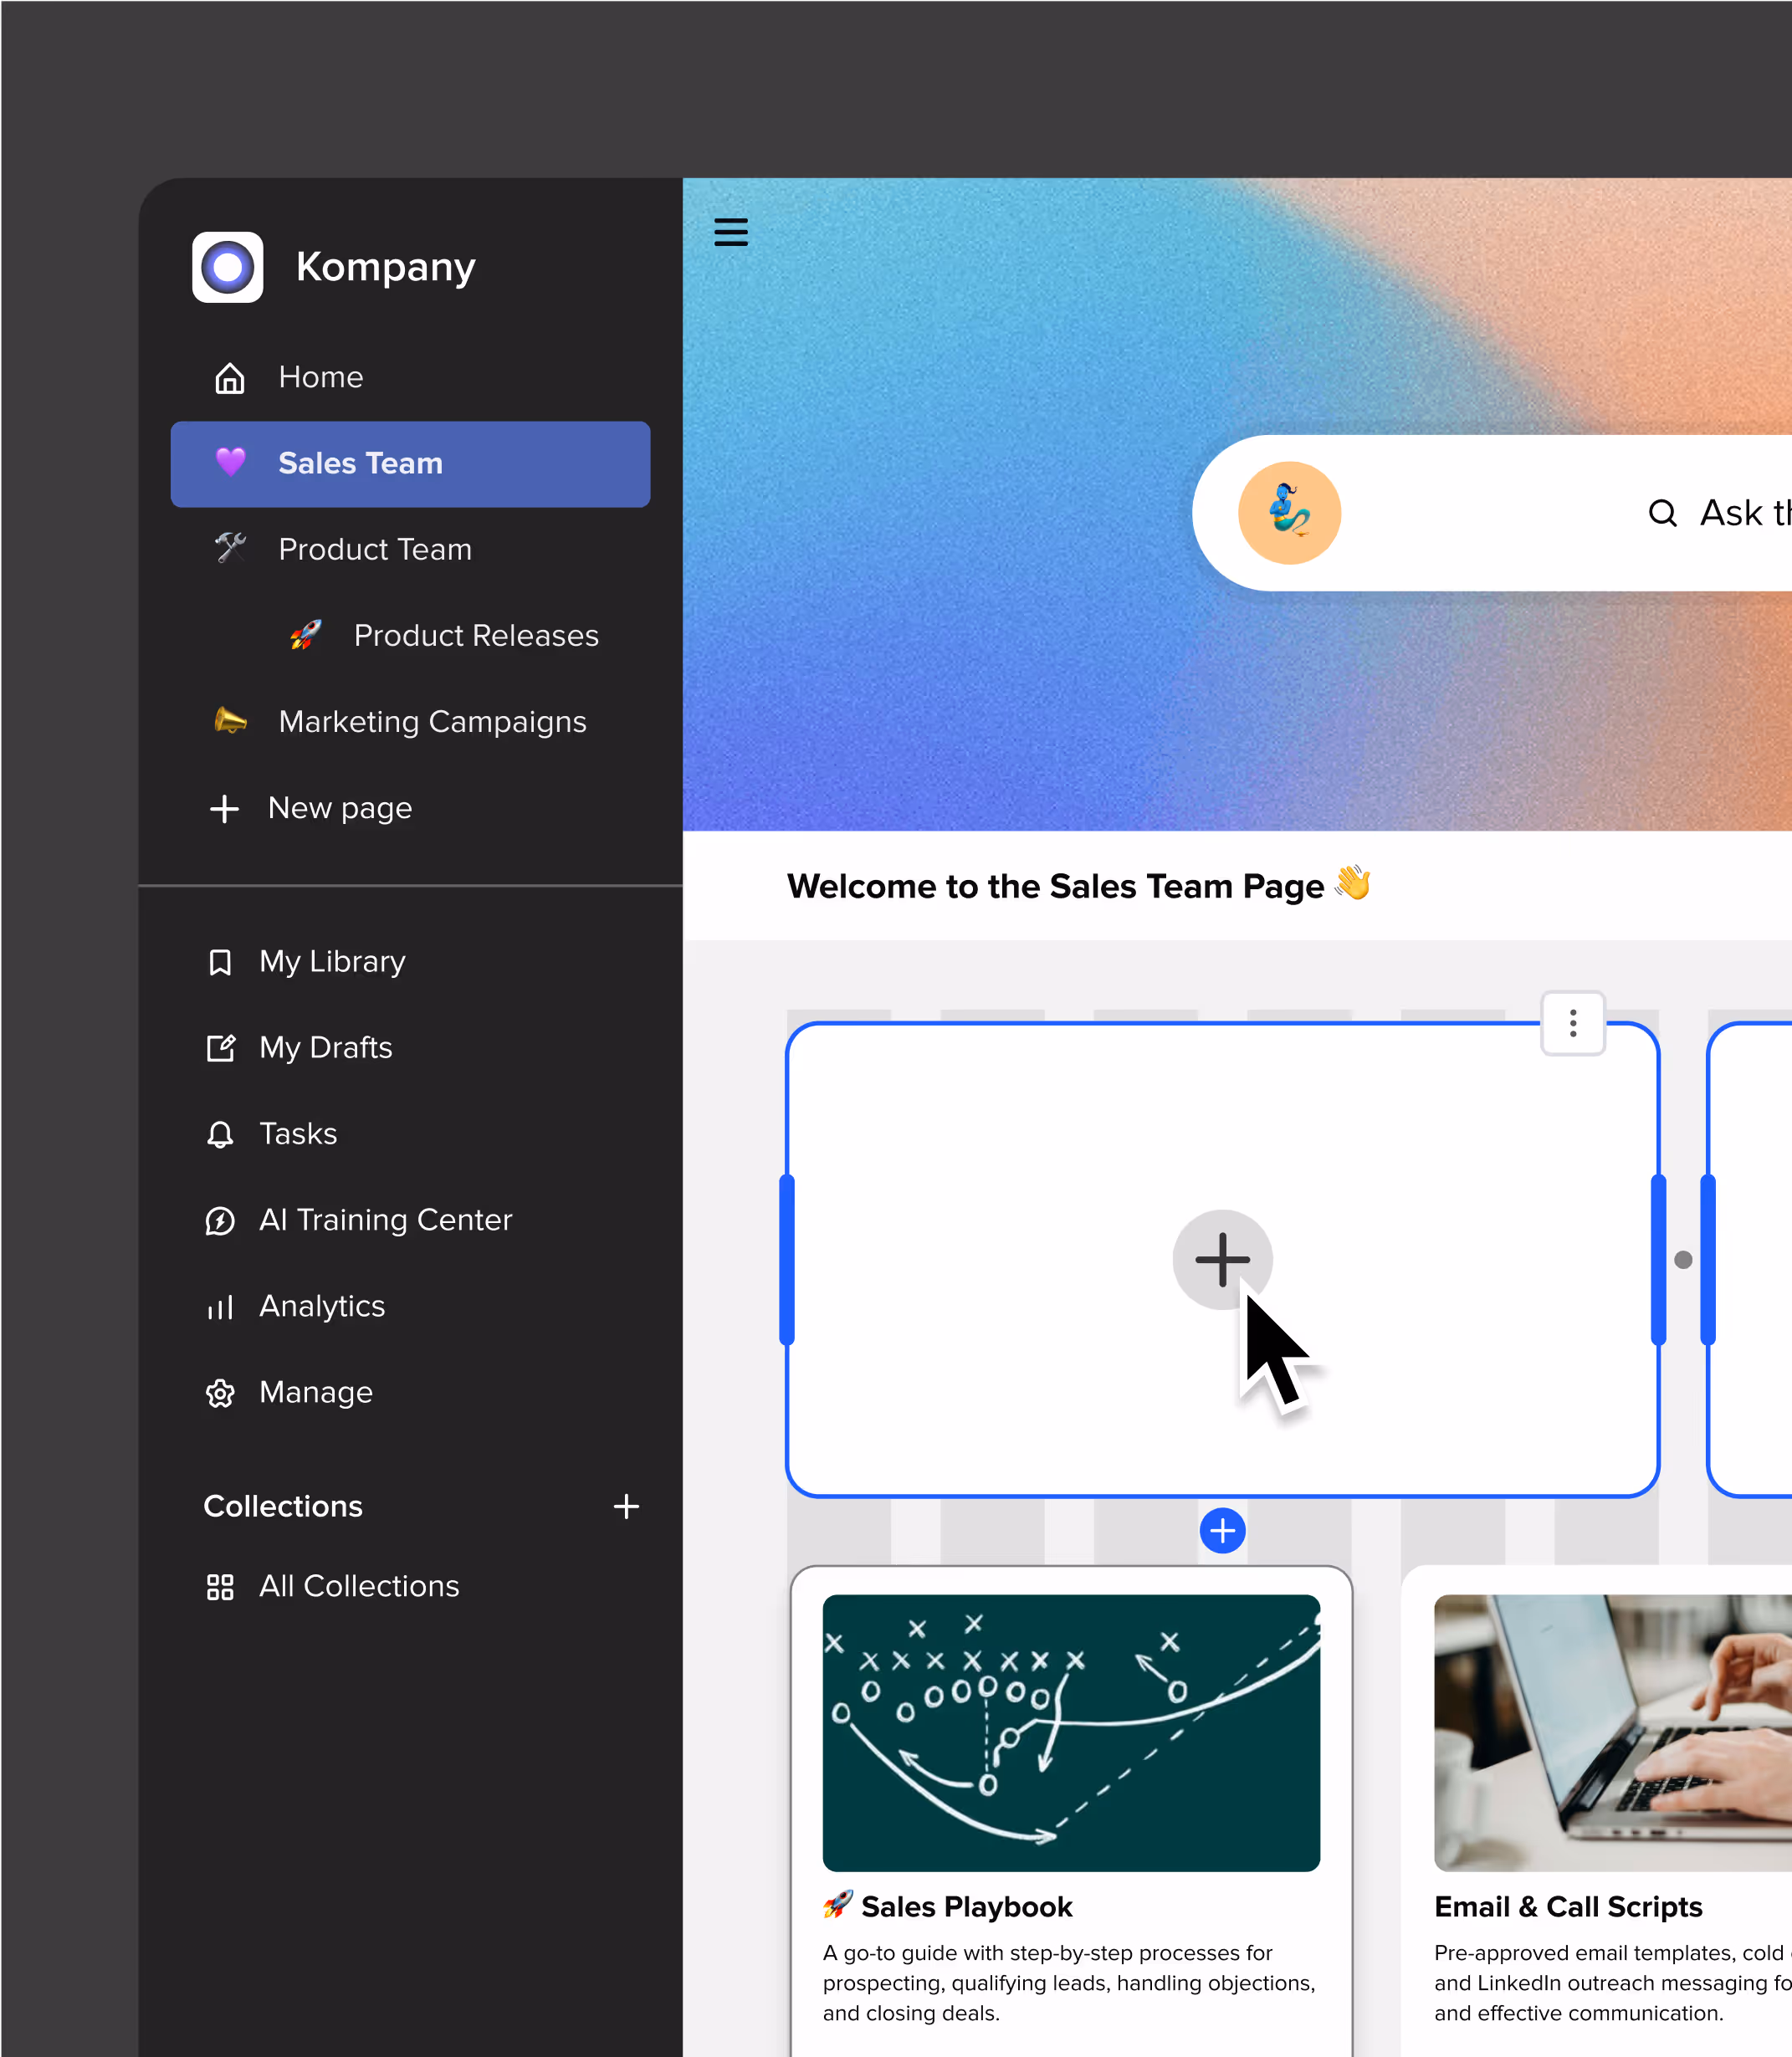1792x2057 pixels.
Task: Open Marketing Campaigns page
Action: [x=431, y=722]
